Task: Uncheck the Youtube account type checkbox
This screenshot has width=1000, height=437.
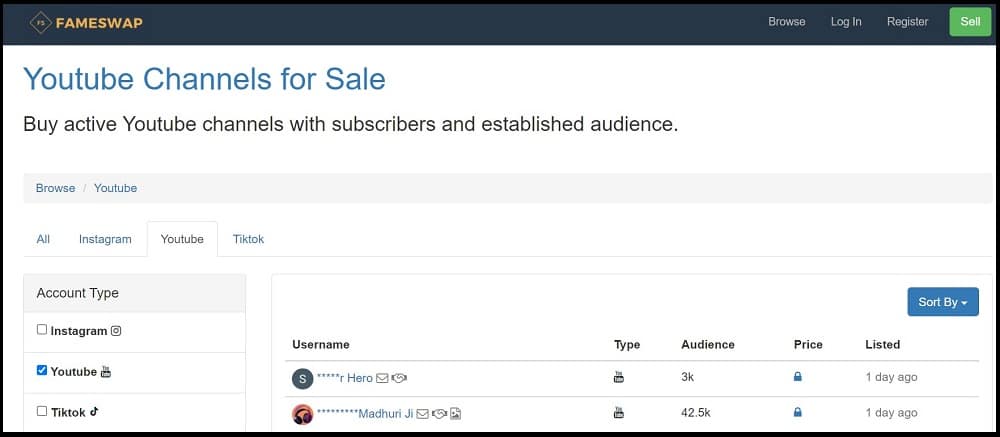Action: (x=42, y=371)
